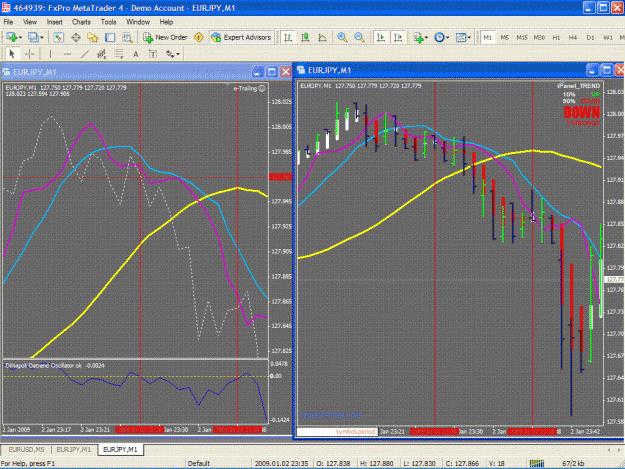Open the Market Watch panel icon
Viewport: 625px width, 469px height.
(x=58, y=37)
